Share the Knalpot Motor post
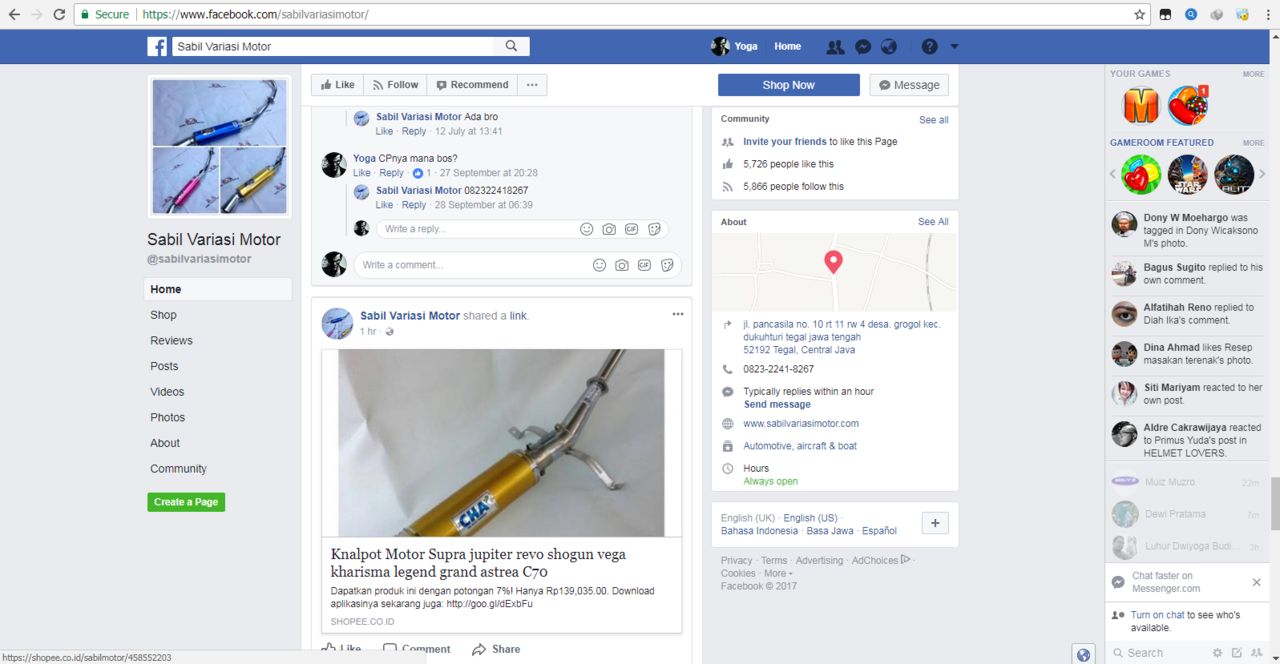This screenshot has width=1280, height=664. point(496,649)
